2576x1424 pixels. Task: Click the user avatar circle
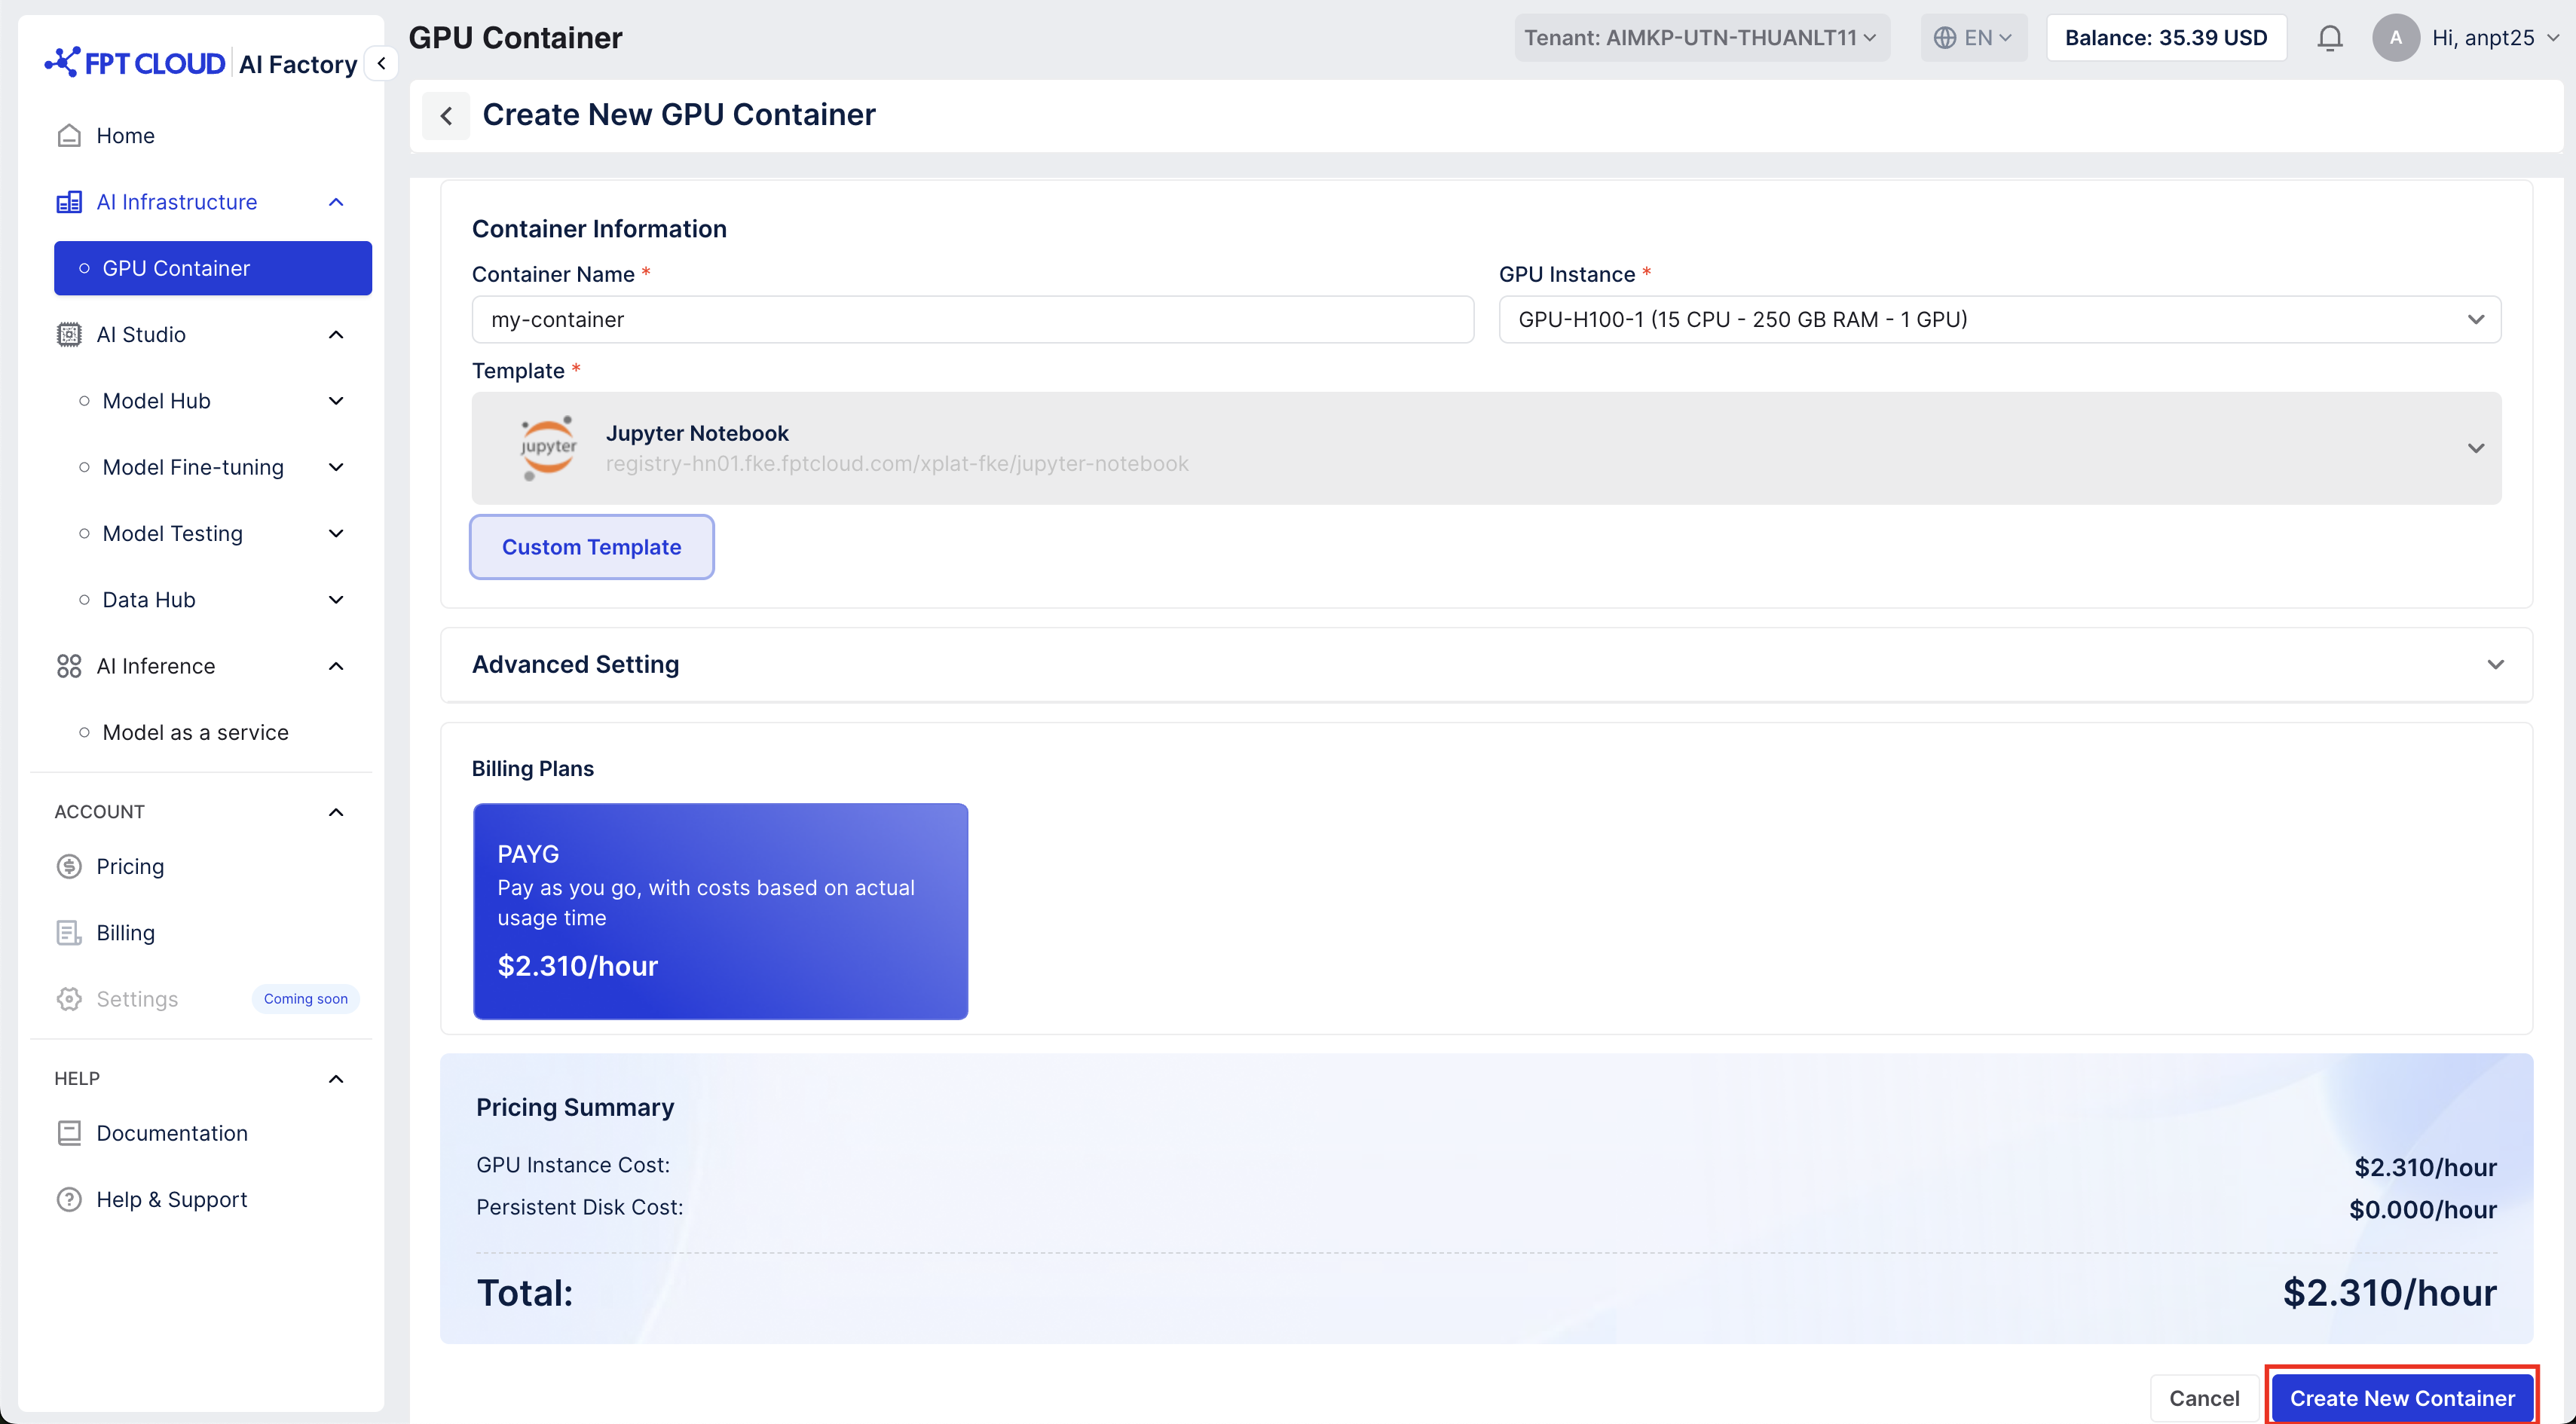[2396, 38]
